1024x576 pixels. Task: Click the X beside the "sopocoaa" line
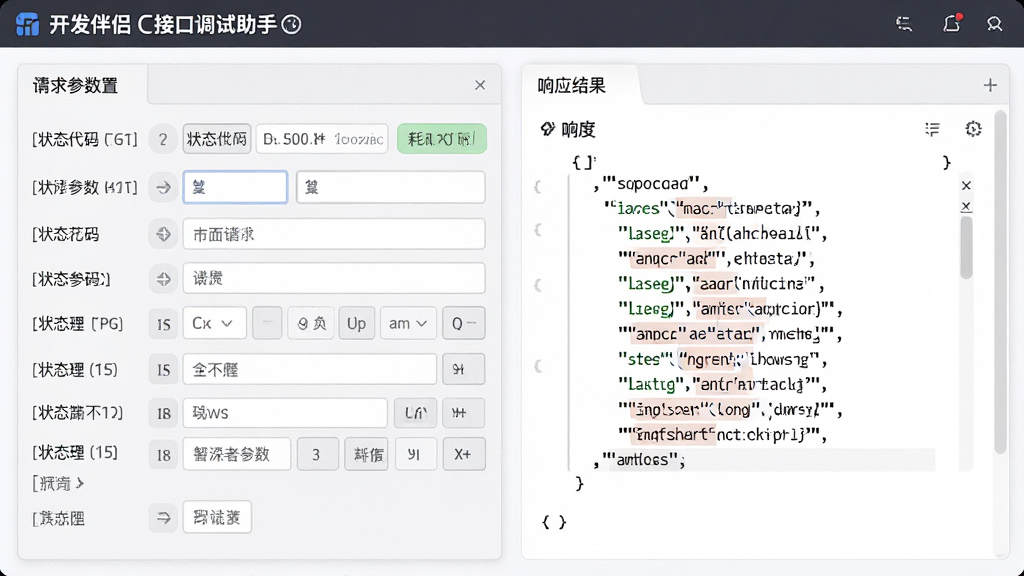click(967, 185)
